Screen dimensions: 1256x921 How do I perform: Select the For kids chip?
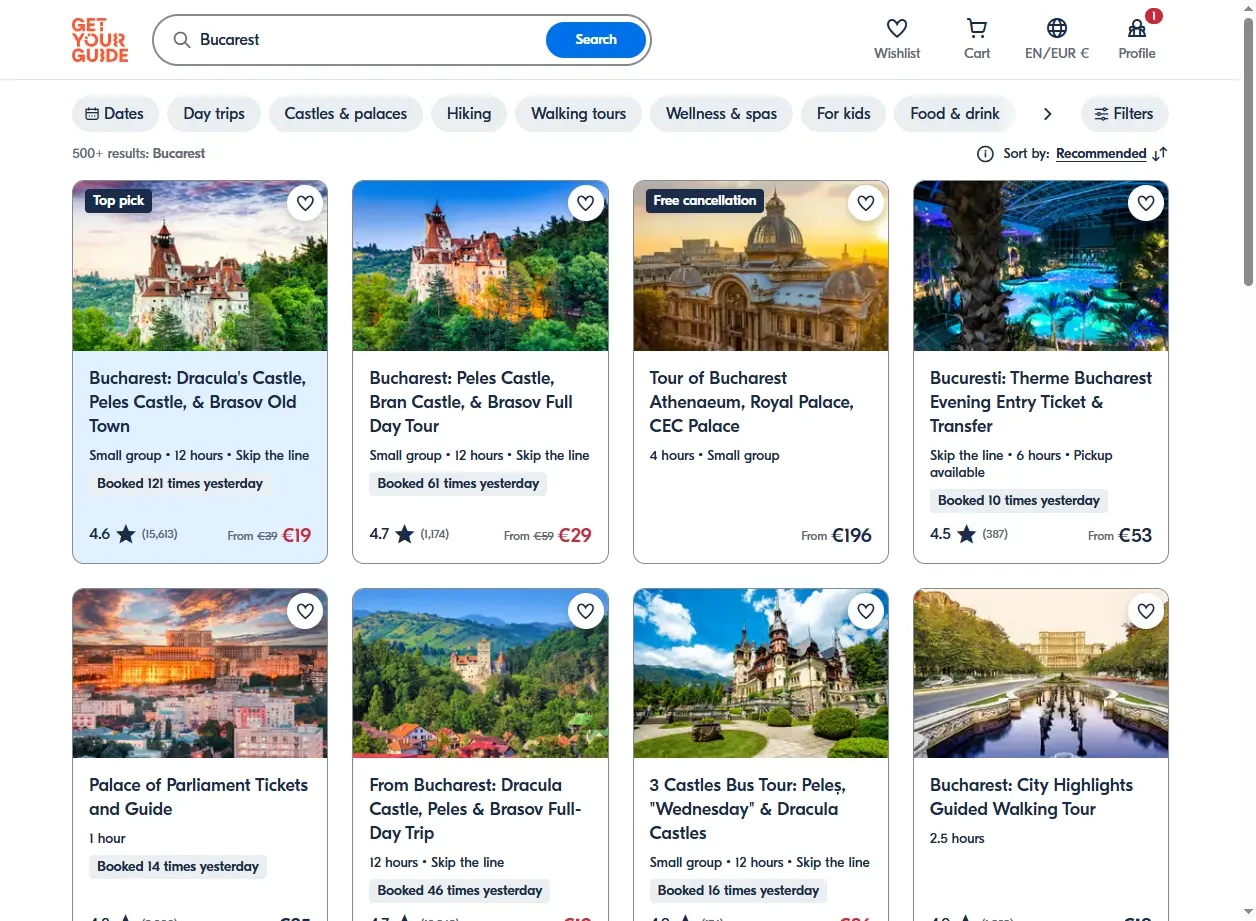click(843, 114)
